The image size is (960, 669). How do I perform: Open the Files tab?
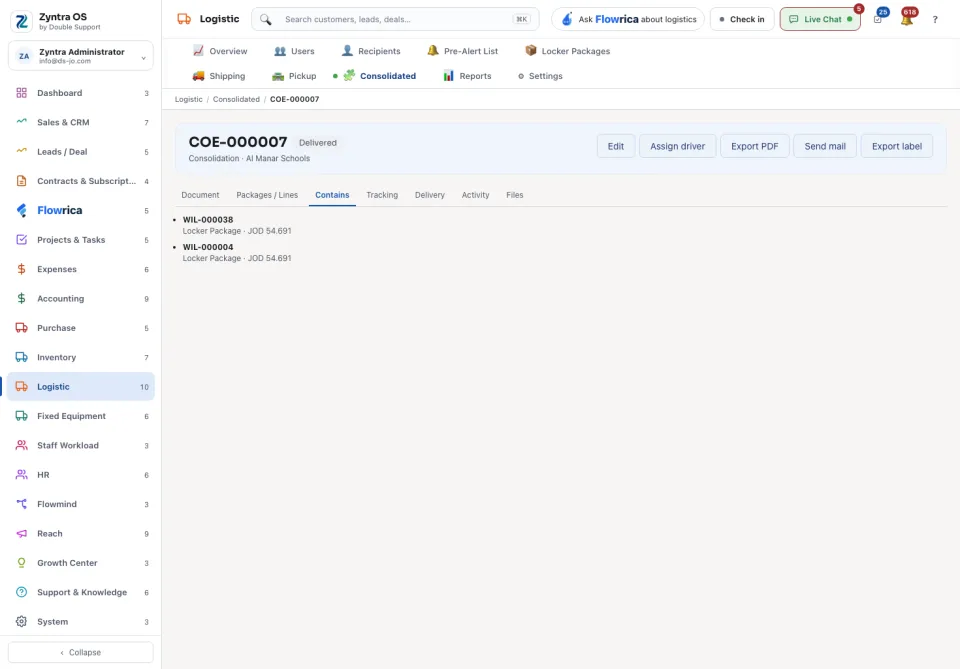click(x=515, y=195)
